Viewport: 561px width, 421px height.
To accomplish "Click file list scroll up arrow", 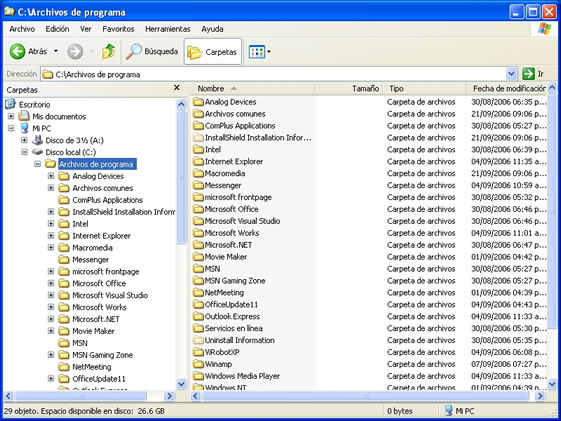I will [552, 88].
